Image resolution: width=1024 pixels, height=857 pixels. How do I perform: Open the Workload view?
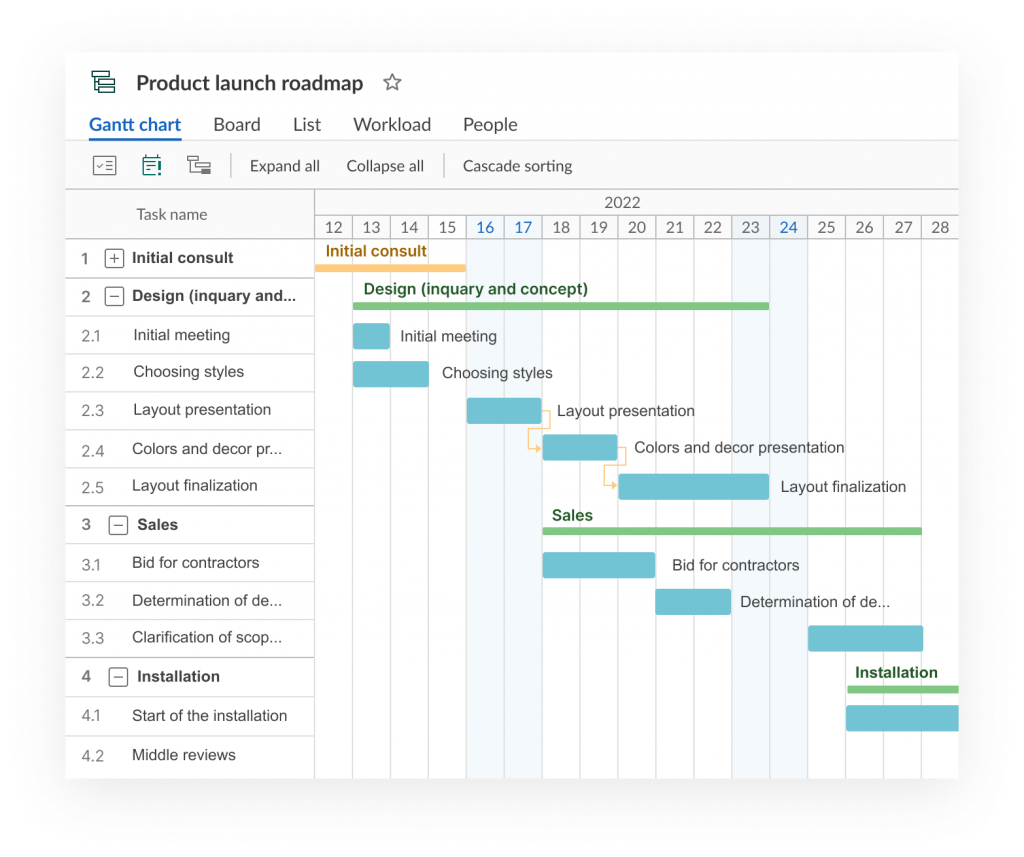coord(391,124)
